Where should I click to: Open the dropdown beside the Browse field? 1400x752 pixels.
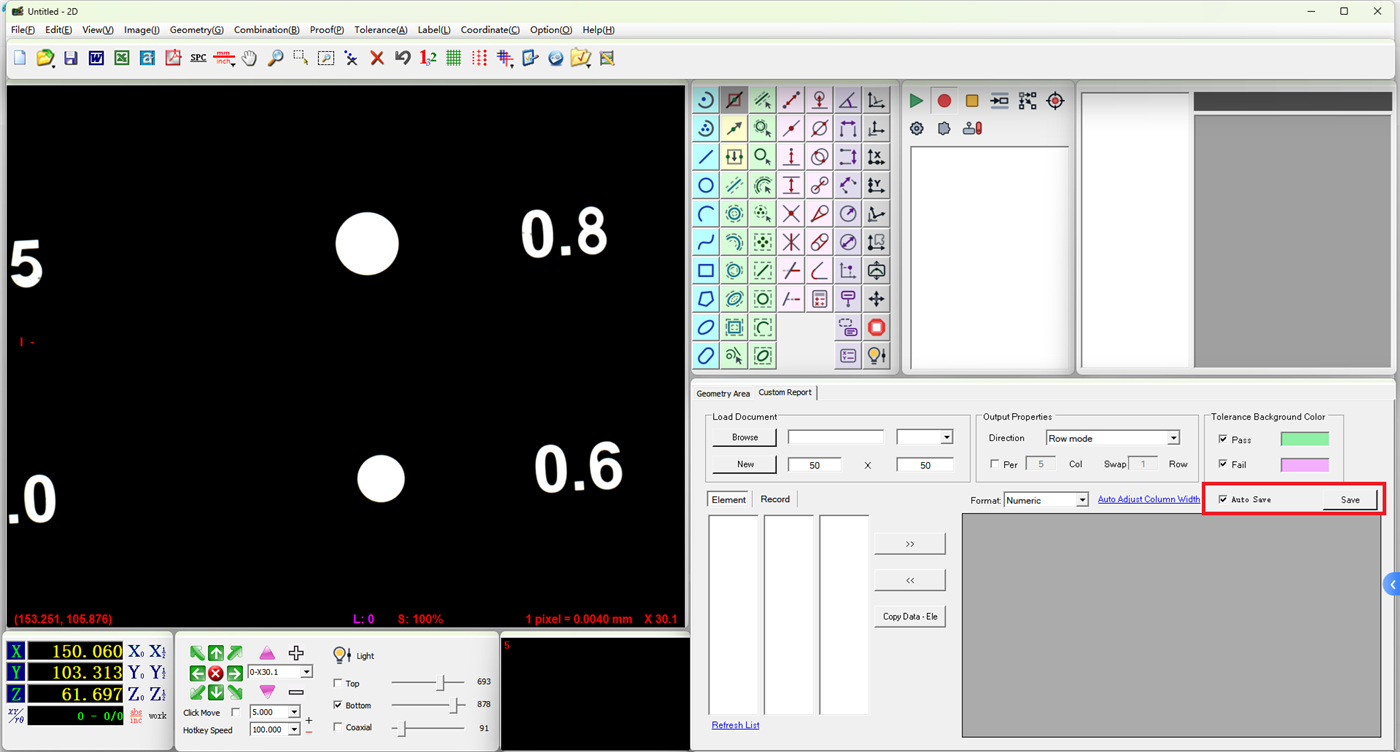tap(946, 437)
